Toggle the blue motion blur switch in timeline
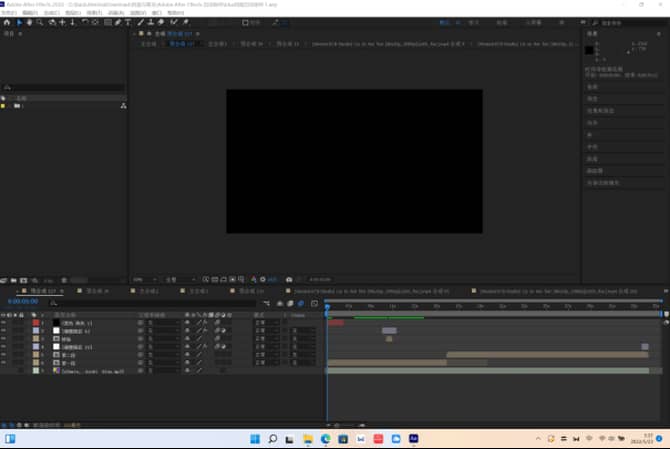 (x=301, y=303)
